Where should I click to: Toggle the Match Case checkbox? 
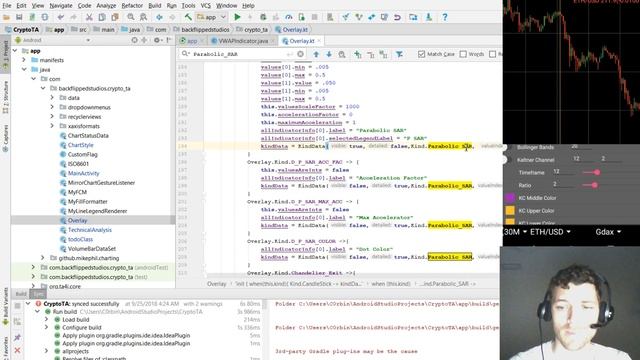(x=422, y=54)
